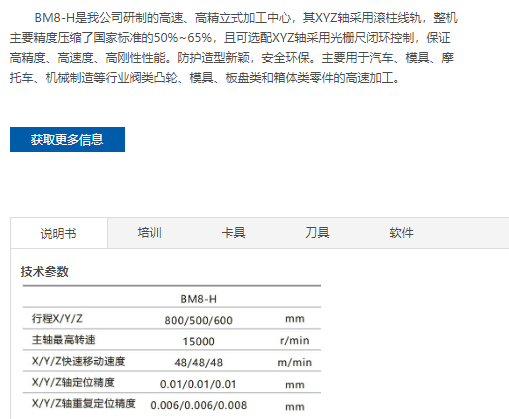Open the 培训 tab
Screen dimensions: 509x419
(149, 232)
